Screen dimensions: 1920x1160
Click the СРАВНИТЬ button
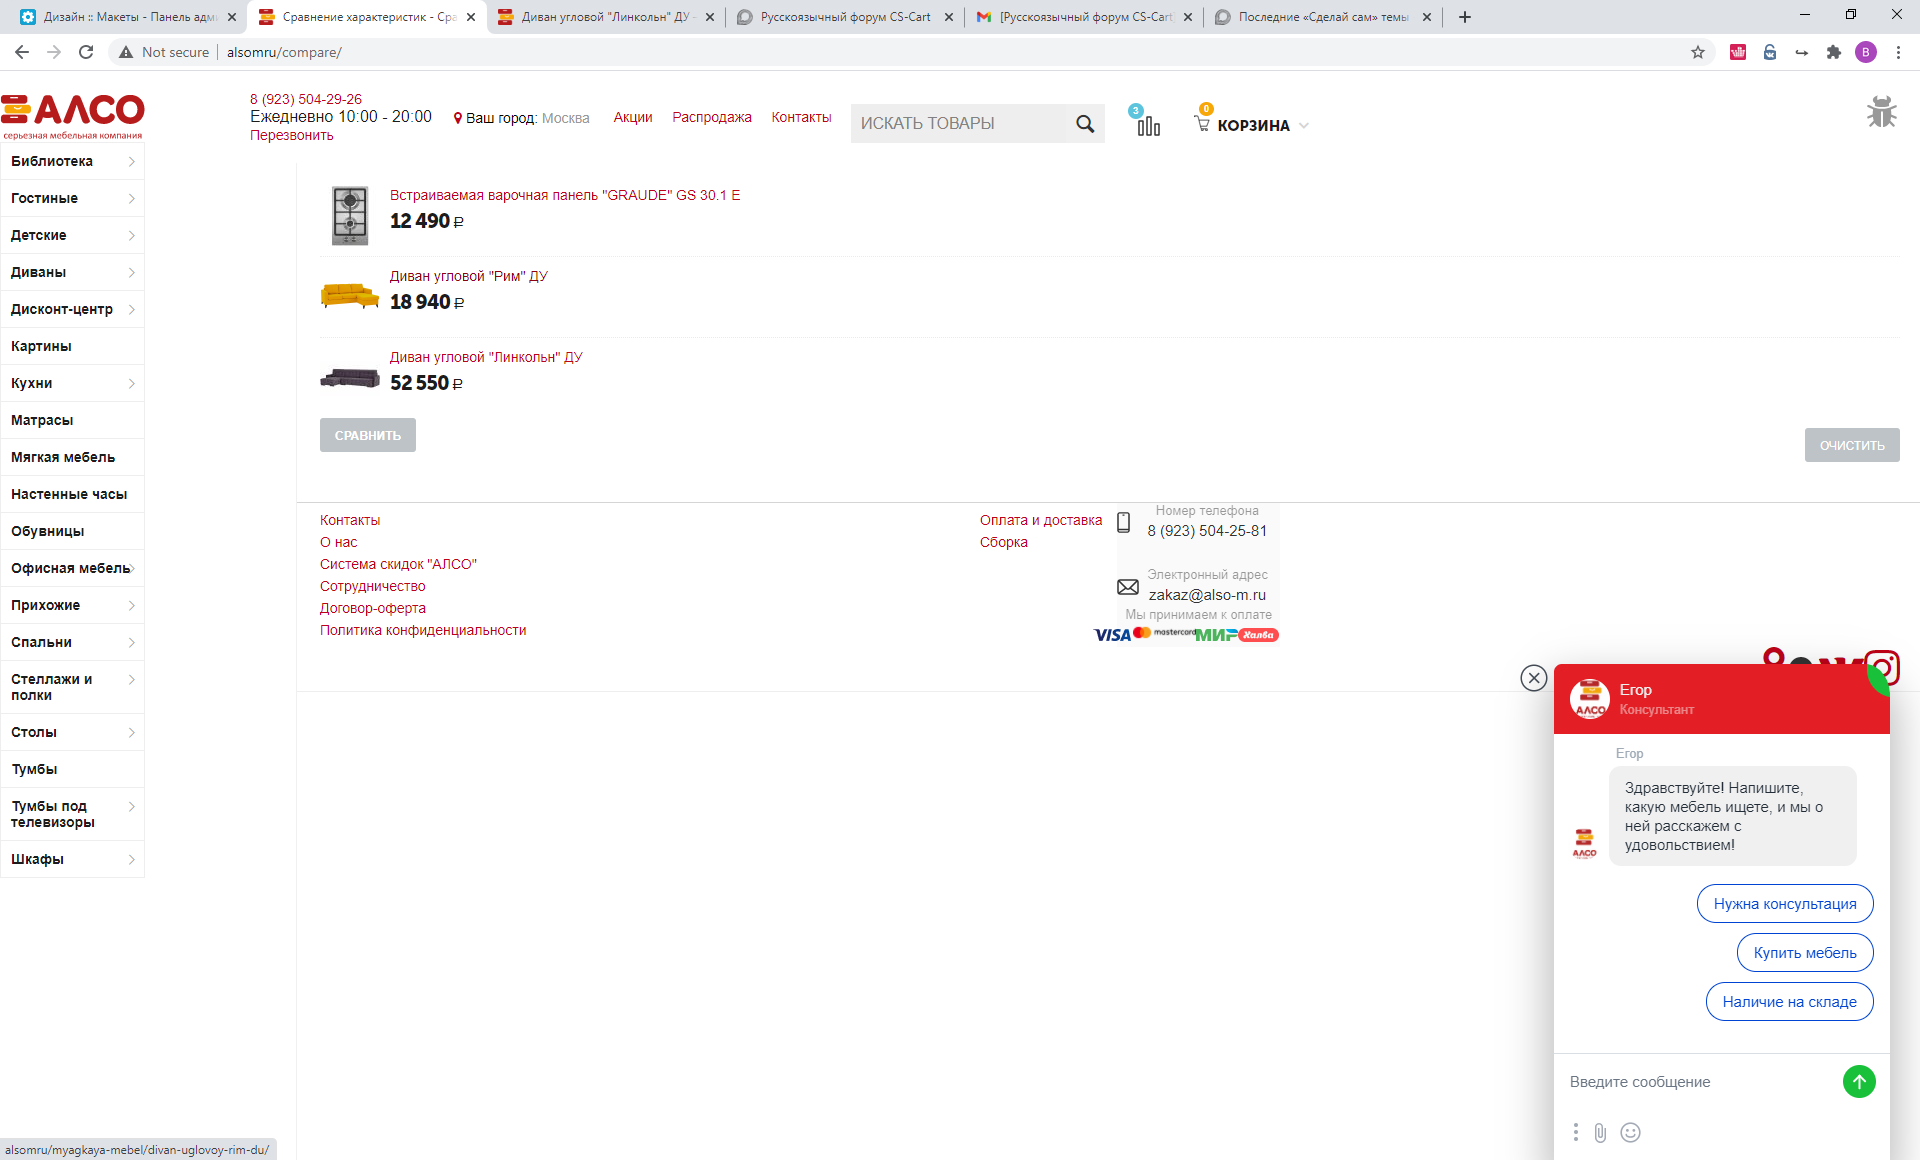(x=368, y=435)
